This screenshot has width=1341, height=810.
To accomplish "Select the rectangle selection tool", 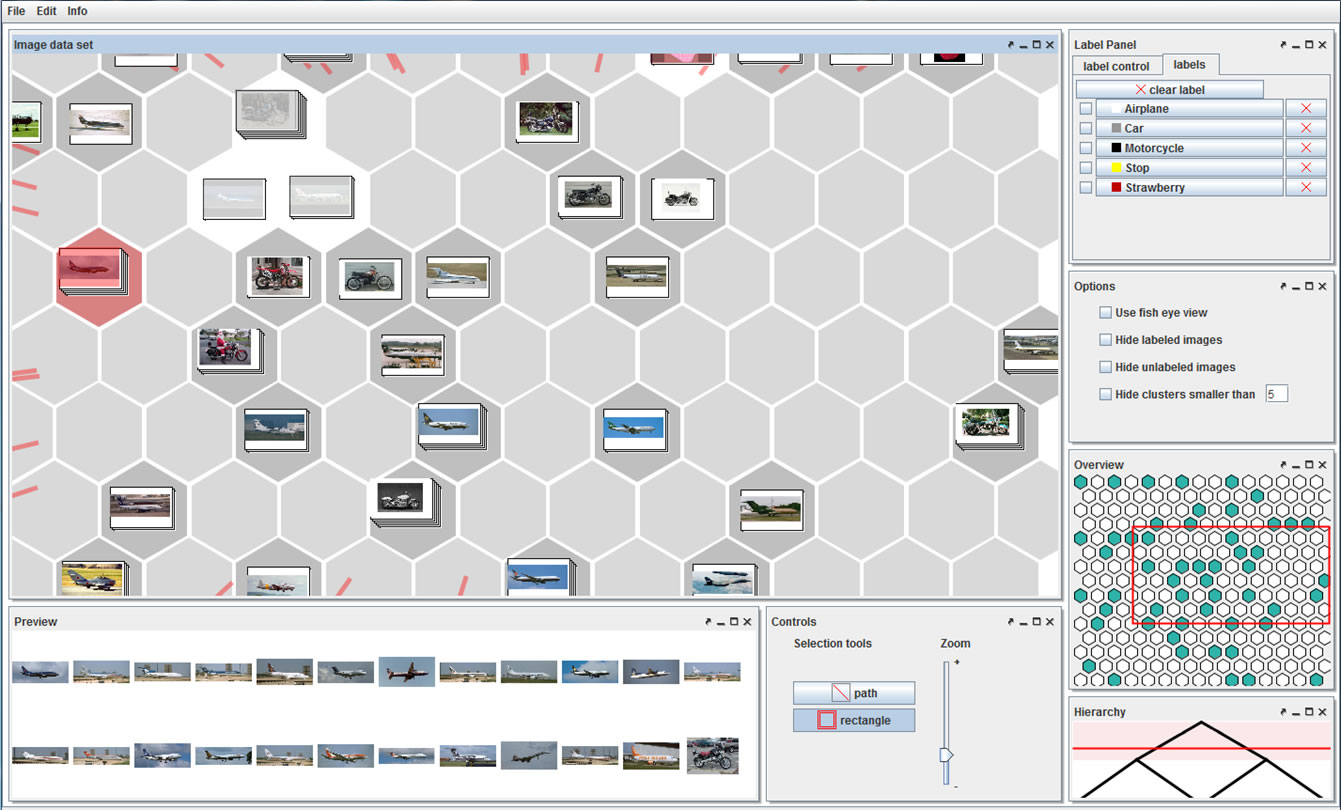I will (854, 720).
